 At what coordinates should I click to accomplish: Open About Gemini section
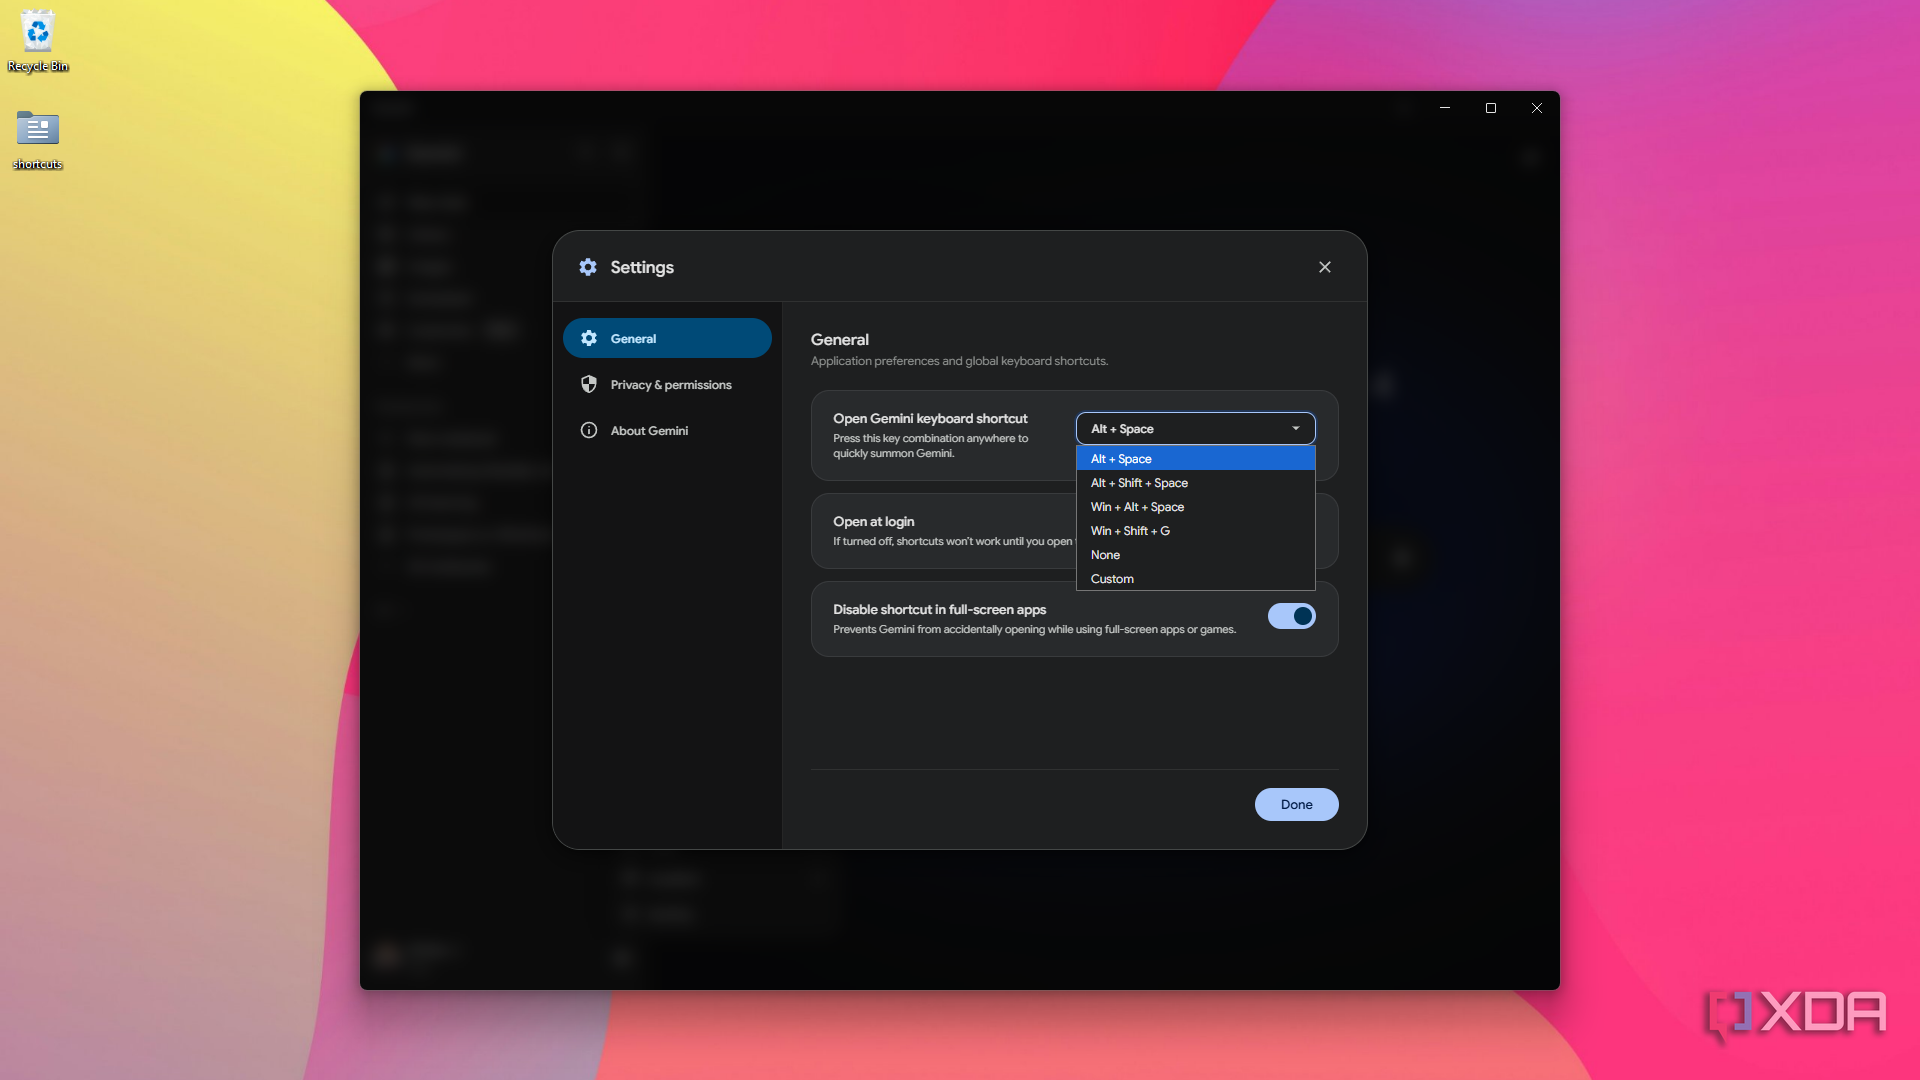(x=667, y=430)
